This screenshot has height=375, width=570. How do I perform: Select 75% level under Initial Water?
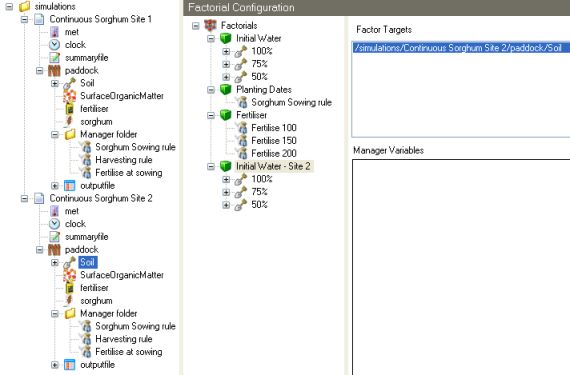coord(260,64)
